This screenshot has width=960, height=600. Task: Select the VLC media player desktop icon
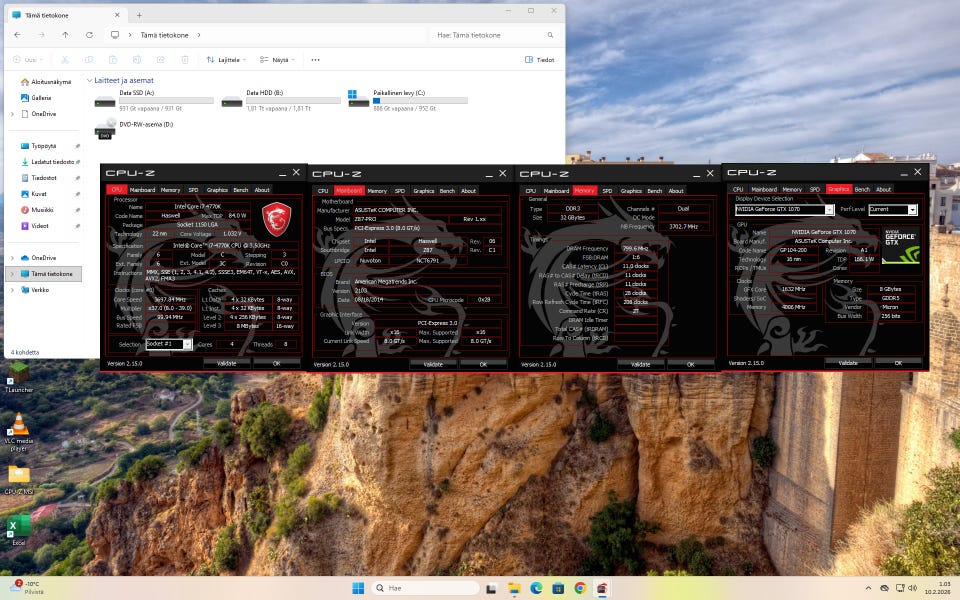[18, 431]
